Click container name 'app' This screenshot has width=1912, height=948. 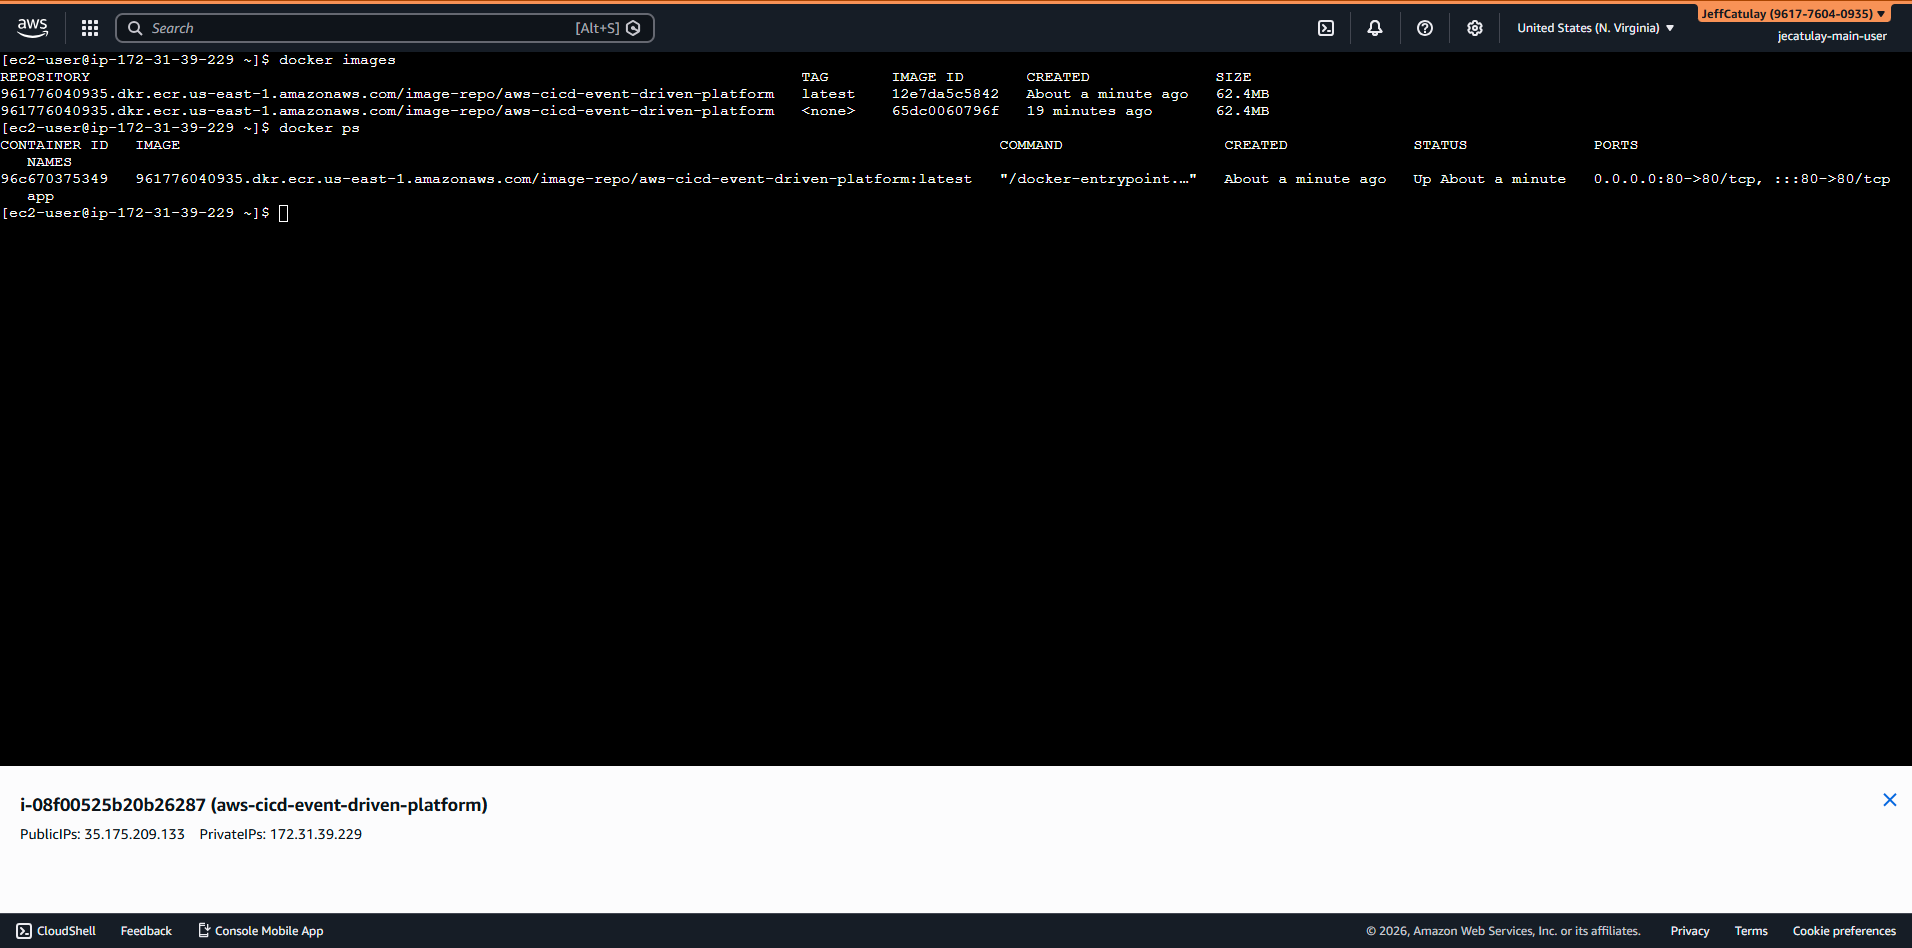(40, 197)
